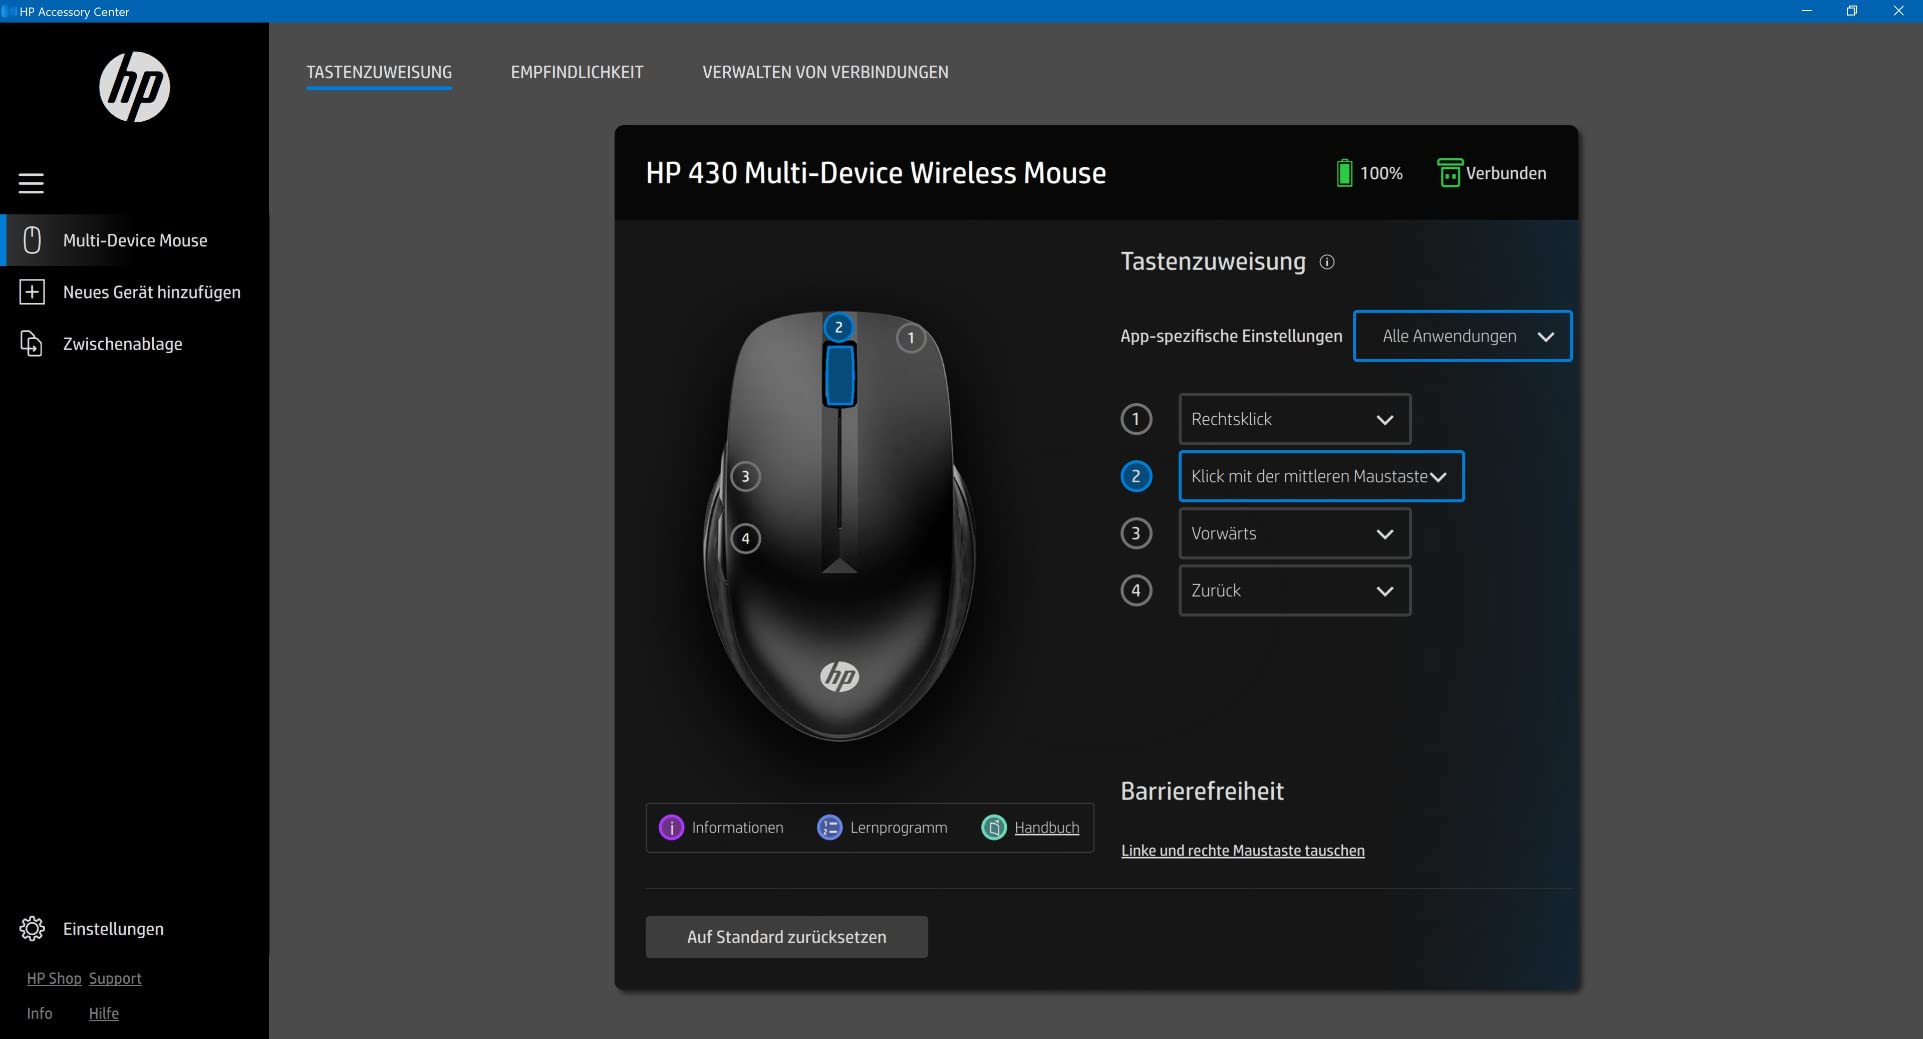Switch to the TASTENZUWEISUNG tab
Screen dimensions: 1923x1039
point(379,72)
